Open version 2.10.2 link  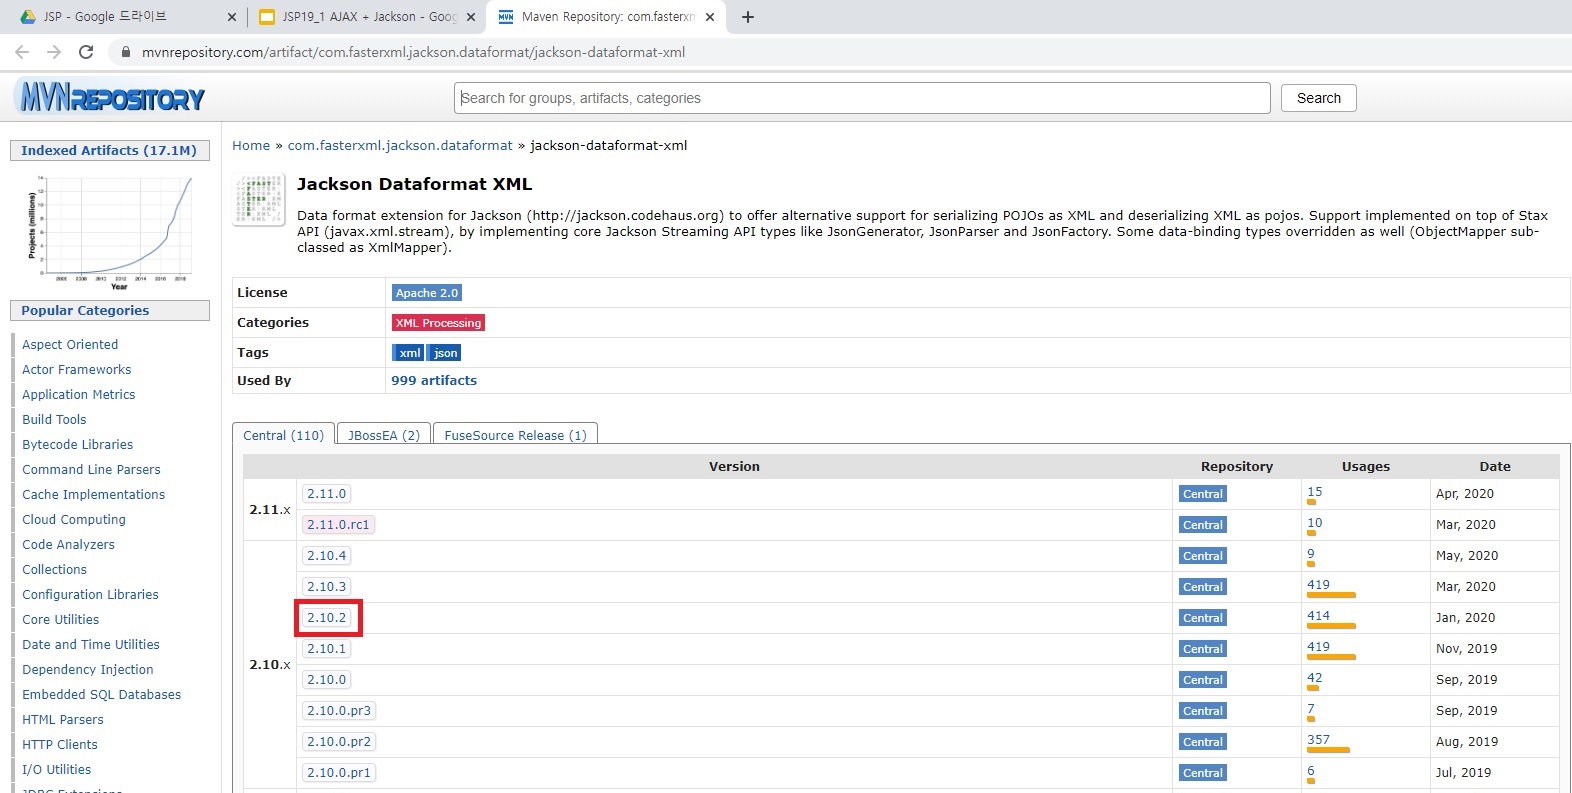coord(326,618)
